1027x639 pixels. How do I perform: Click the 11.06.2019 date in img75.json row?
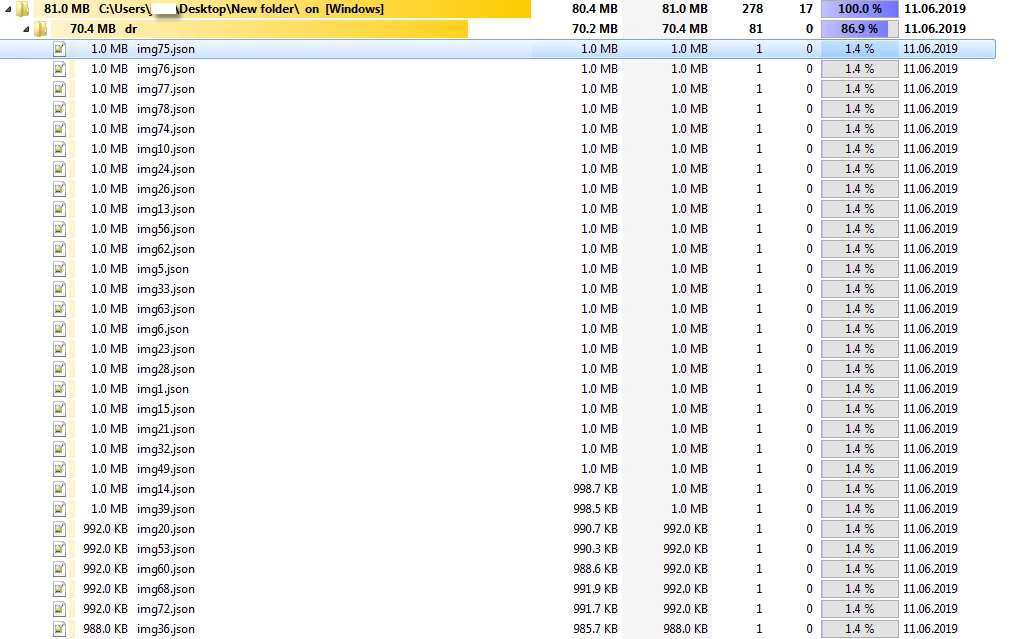[x=930, y=49]
